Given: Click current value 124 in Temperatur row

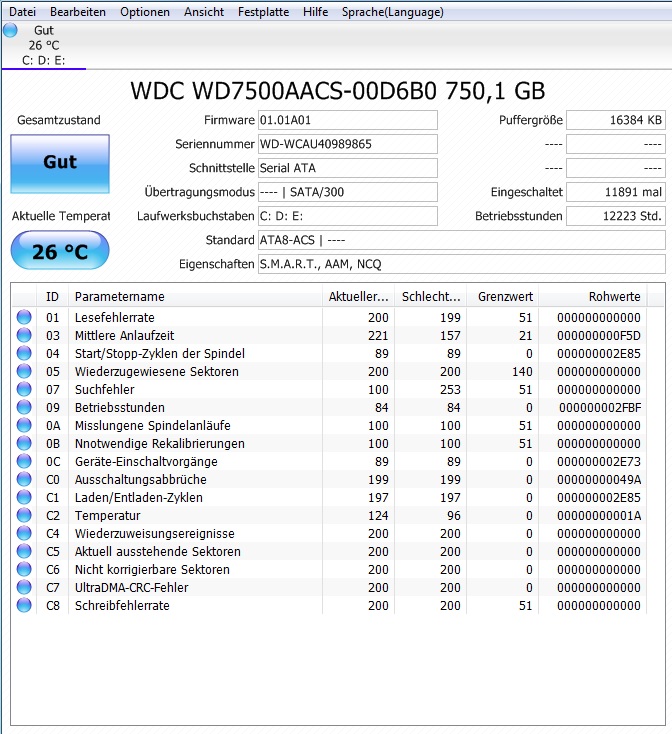Looking at the screenshot, I should [378, 516].
